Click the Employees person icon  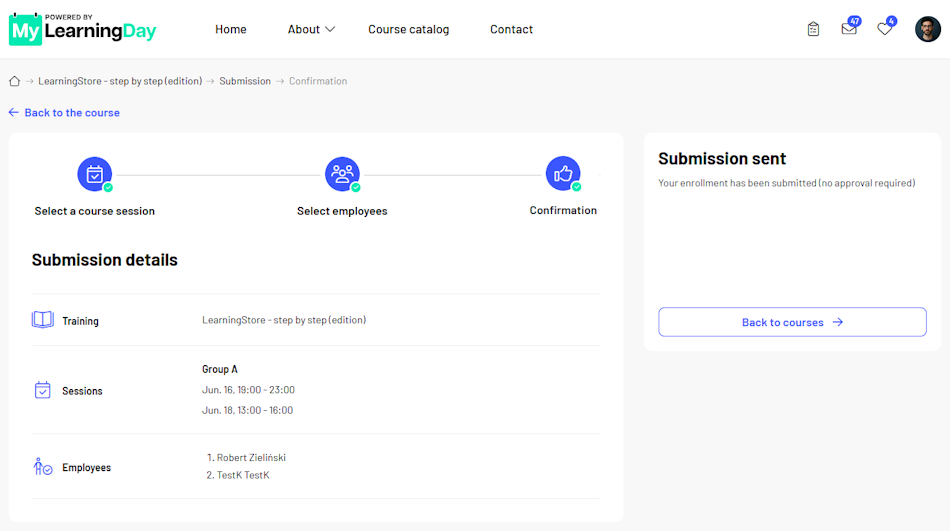click(42, 467)
